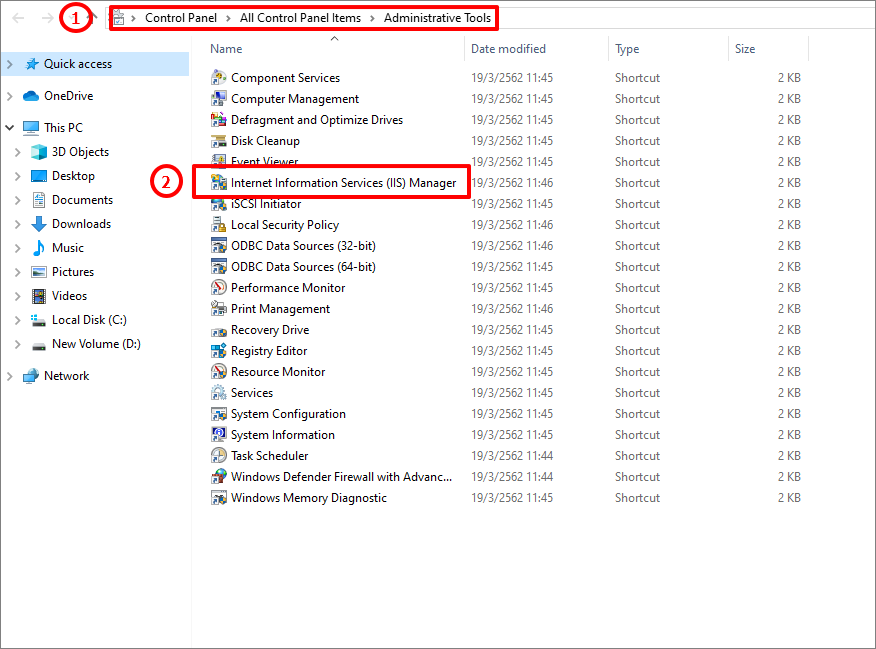This screenshot has width=876, height=649.
Task: Expand the Network tree node
Action: (9, 376)
